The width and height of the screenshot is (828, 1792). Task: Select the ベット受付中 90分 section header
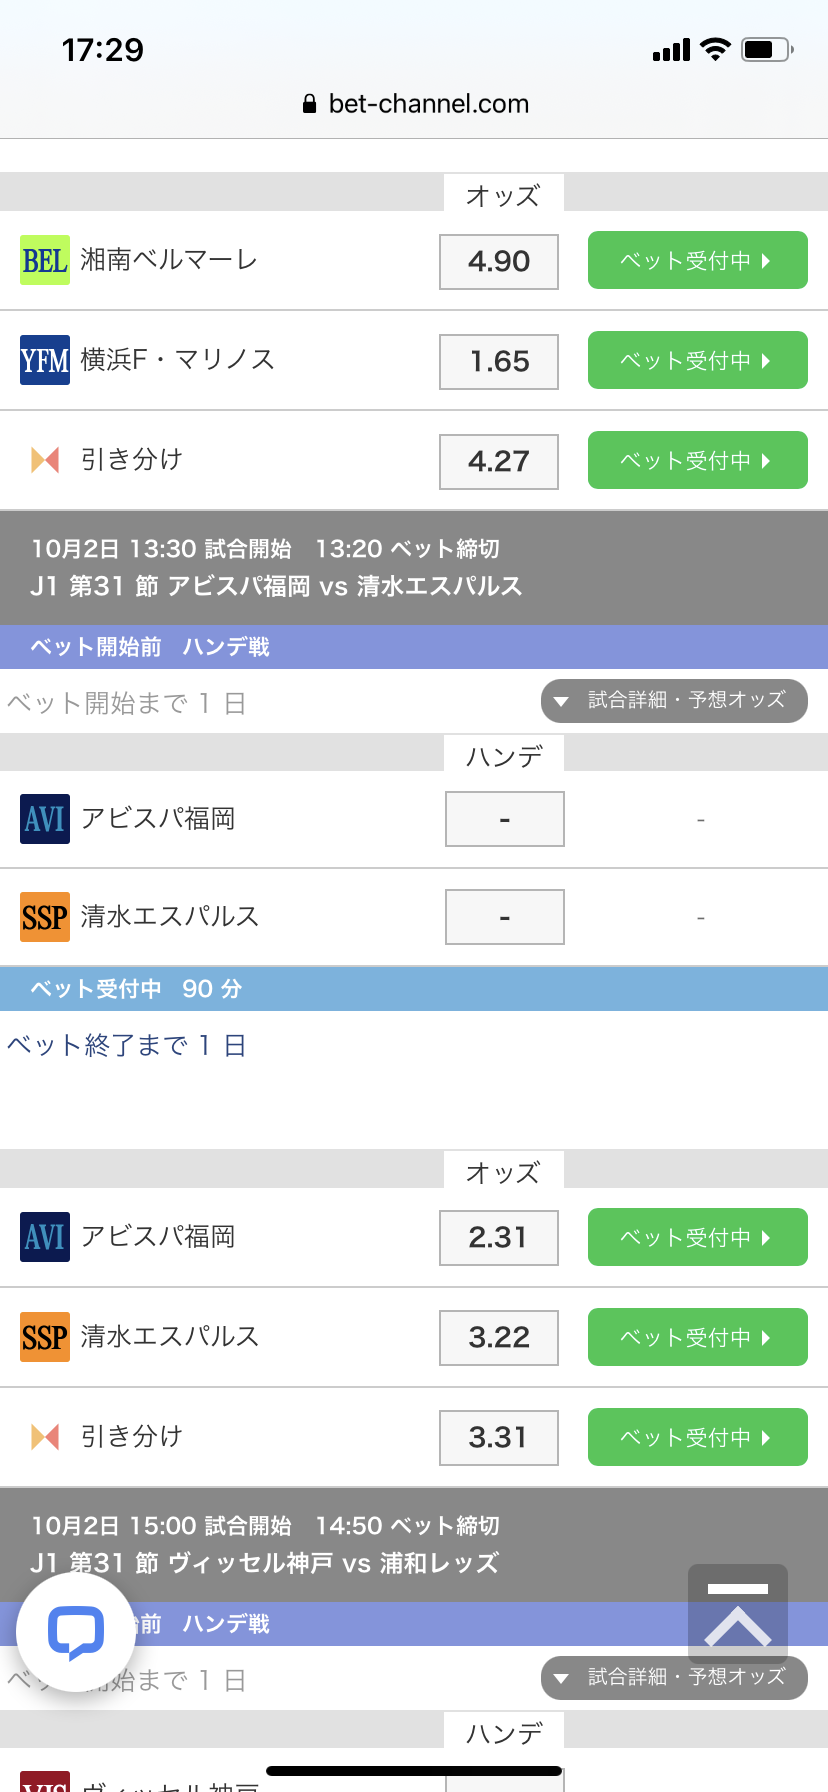tap(414, 989)
